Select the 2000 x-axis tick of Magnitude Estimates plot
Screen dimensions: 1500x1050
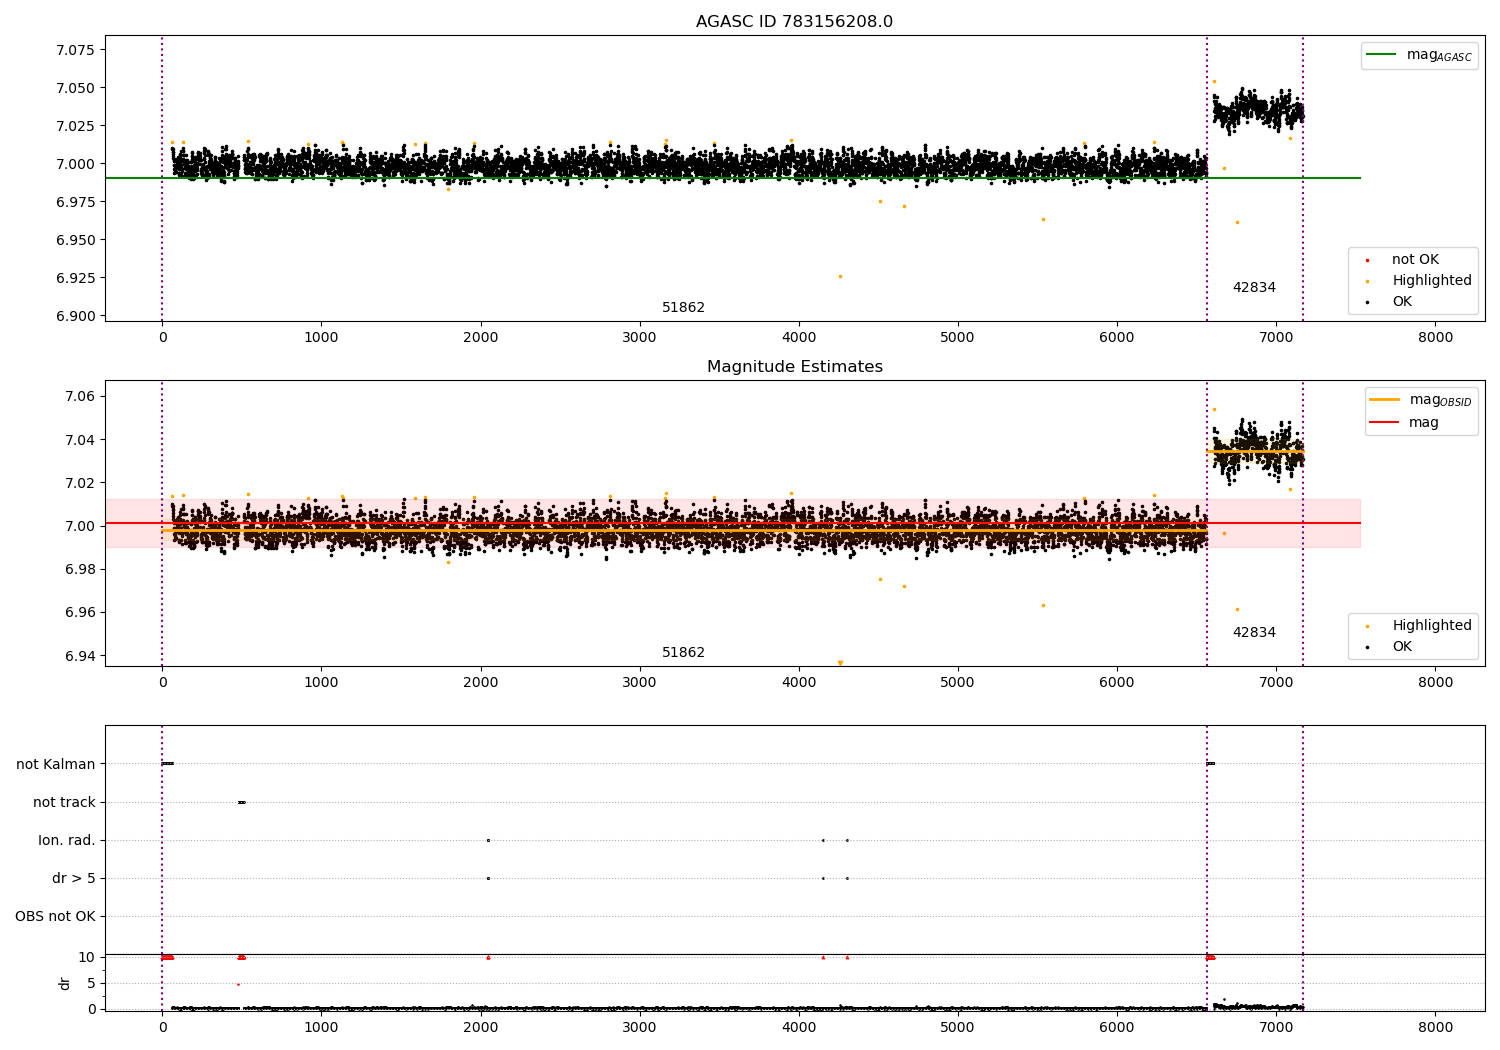(x=480, y=683)
